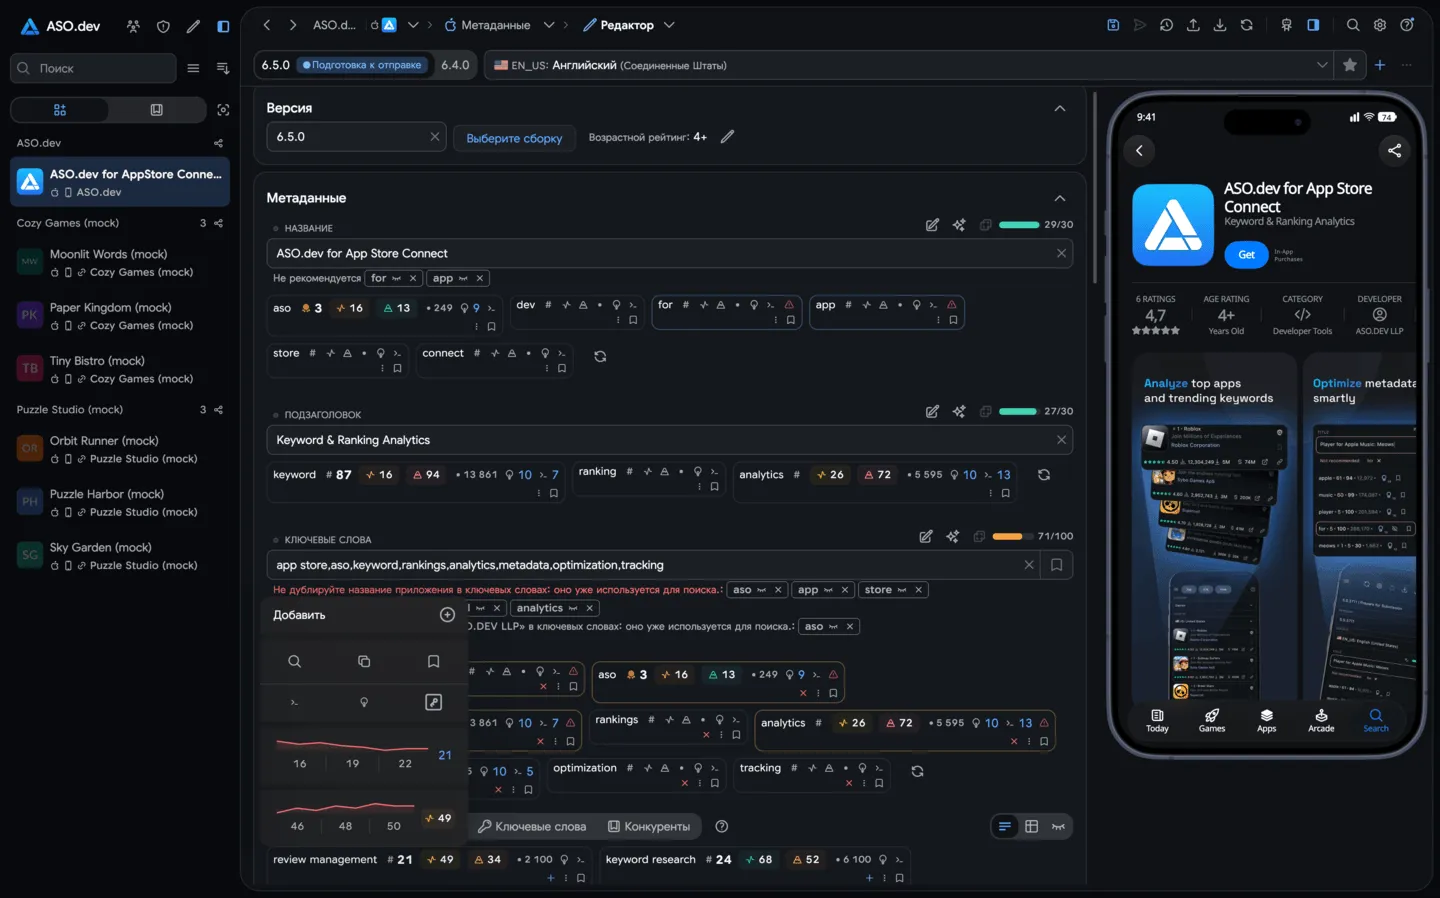Toggle the left sidebar panel icon
Viewport: 1440px width, 898px height.
coord(223,26)
